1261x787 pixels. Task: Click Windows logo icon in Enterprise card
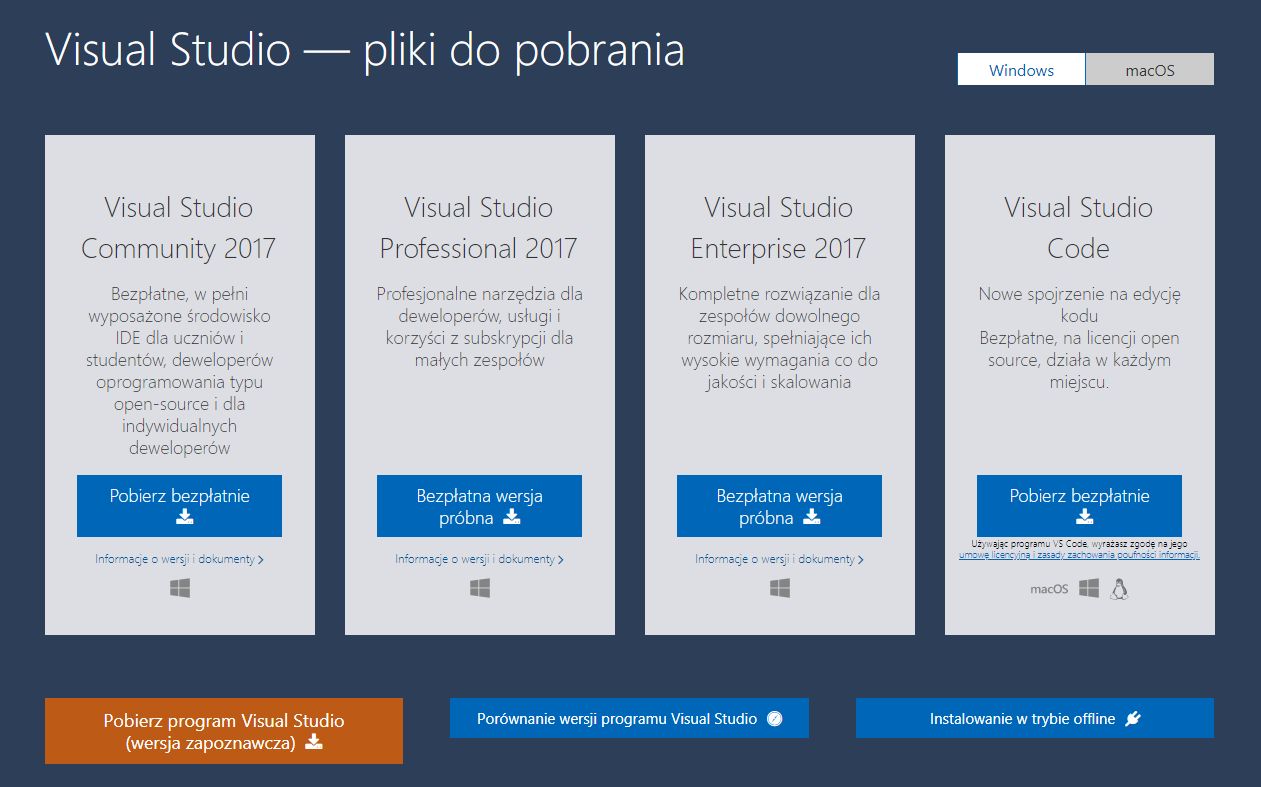click(x=780, y=589)
